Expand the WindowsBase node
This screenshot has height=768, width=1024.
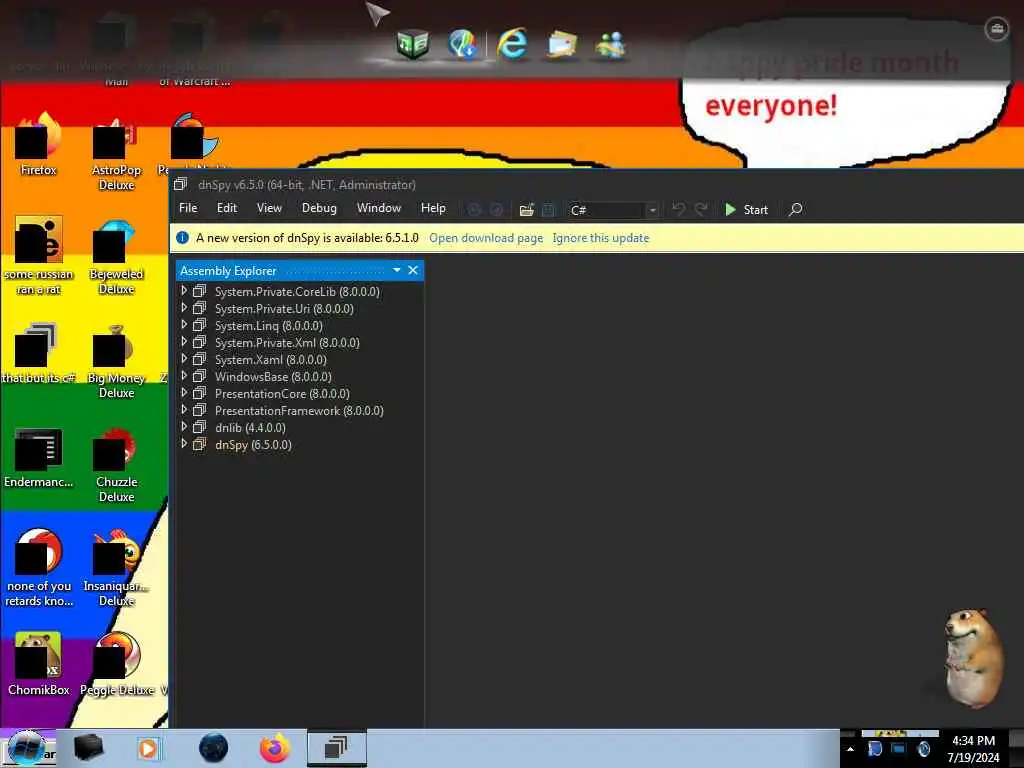(x=184, y=376)
